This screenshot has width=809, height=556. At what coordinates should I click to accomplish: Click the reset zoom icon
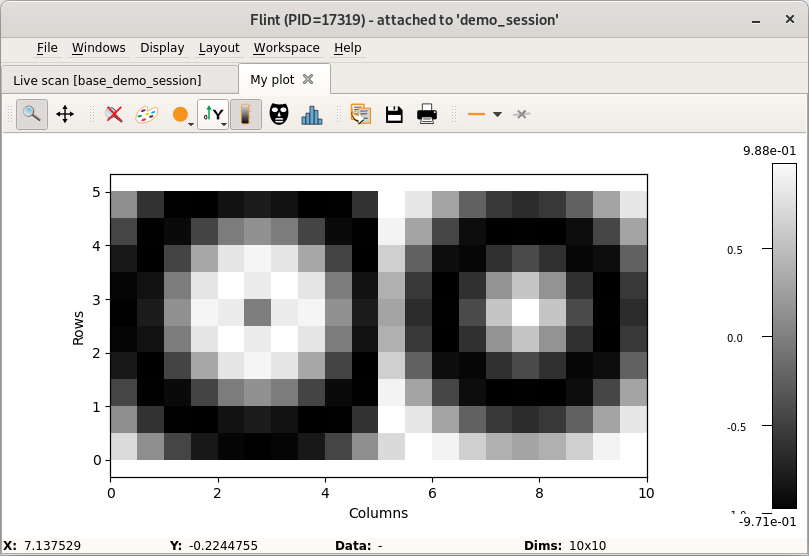[114, 114]
